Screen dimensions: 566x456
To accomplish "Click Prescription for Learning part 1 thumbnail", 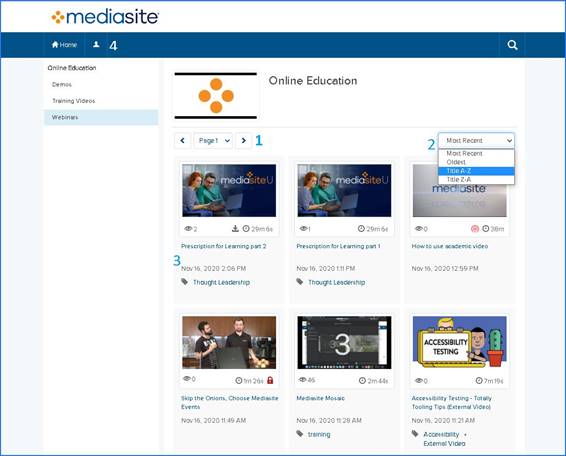I will [x=344, y=190].
